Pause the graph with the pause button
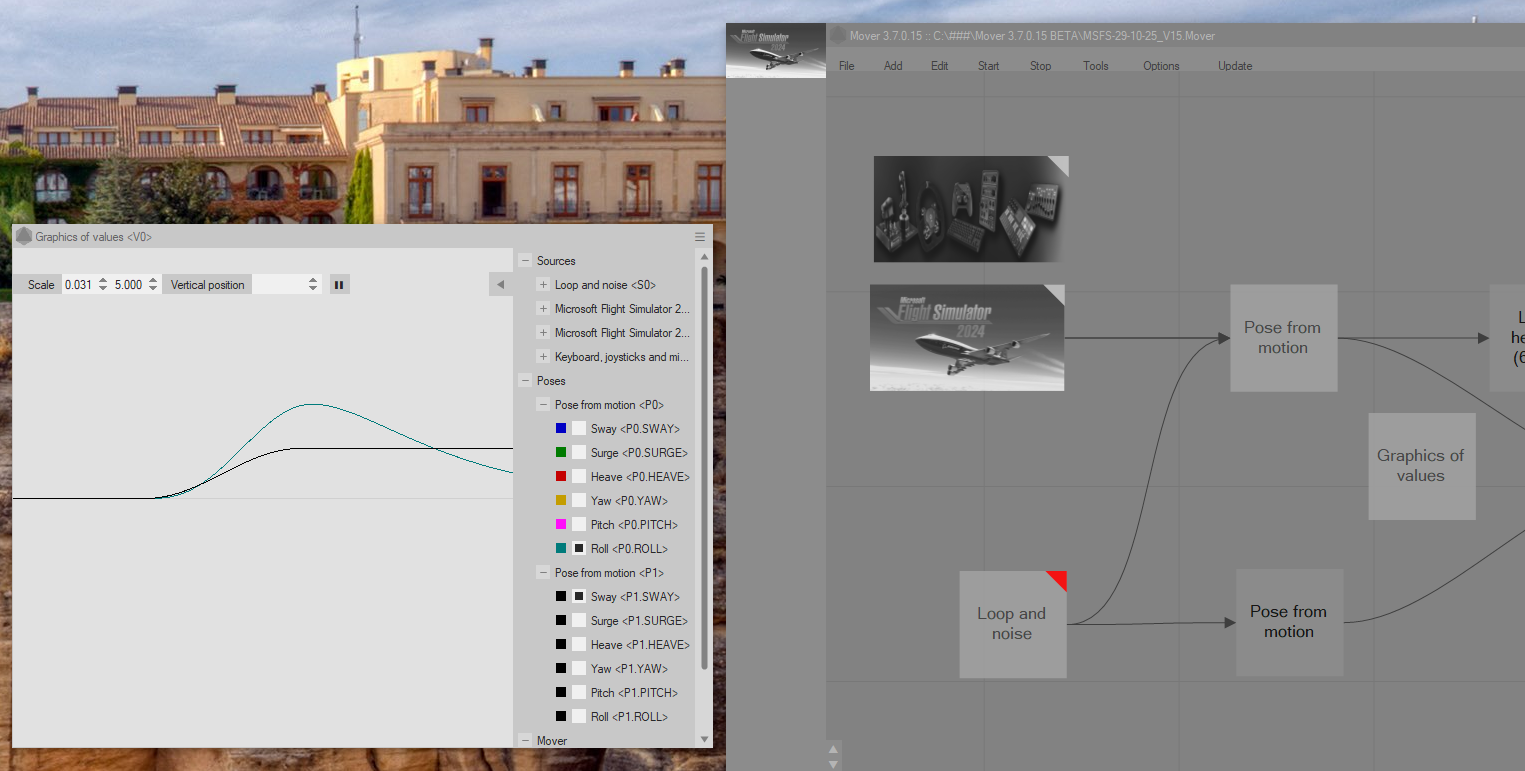 339,285
